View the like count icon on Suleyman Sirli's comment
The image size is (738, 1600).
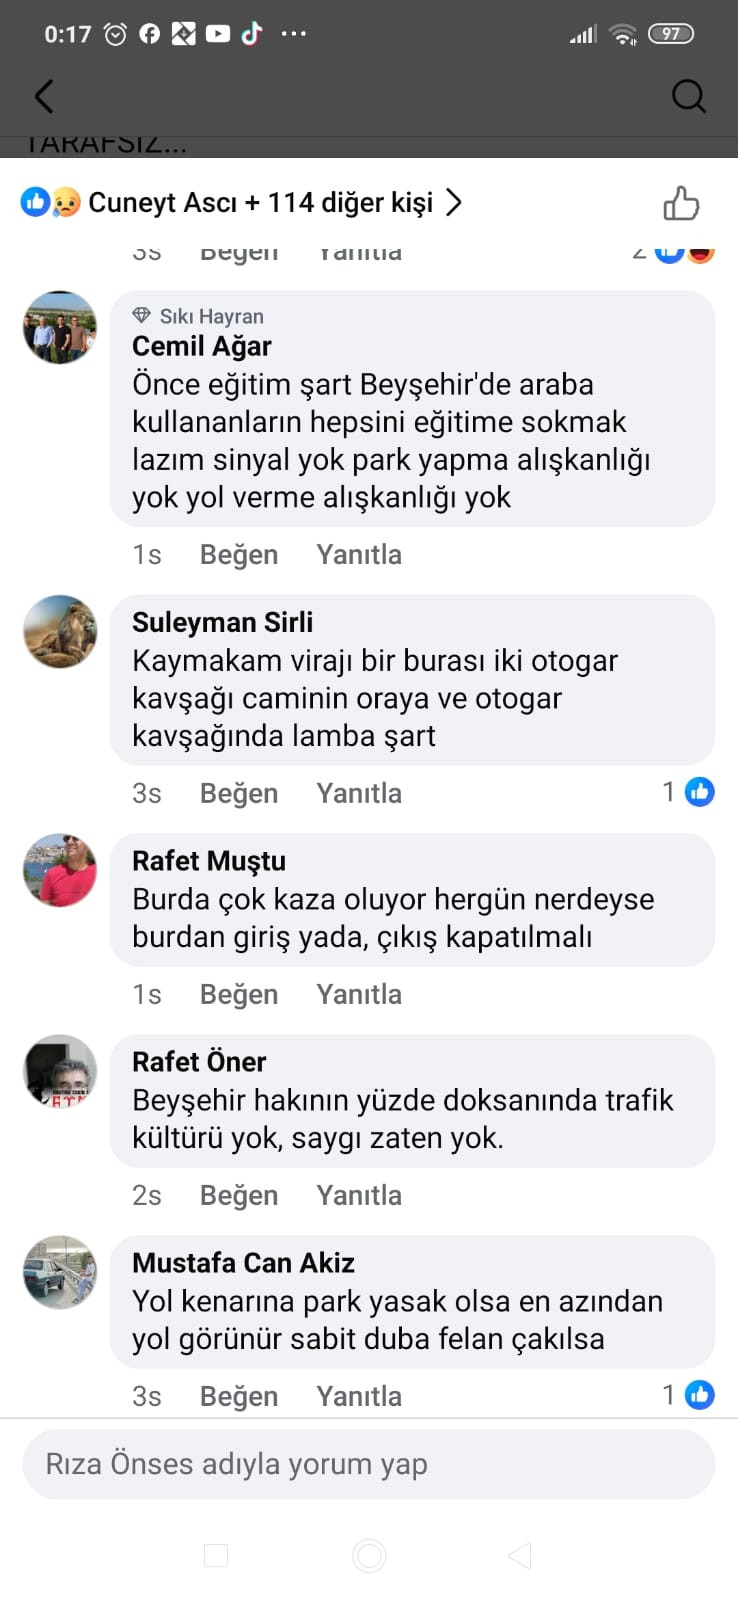pyautogui.click(x=699, y=792)
